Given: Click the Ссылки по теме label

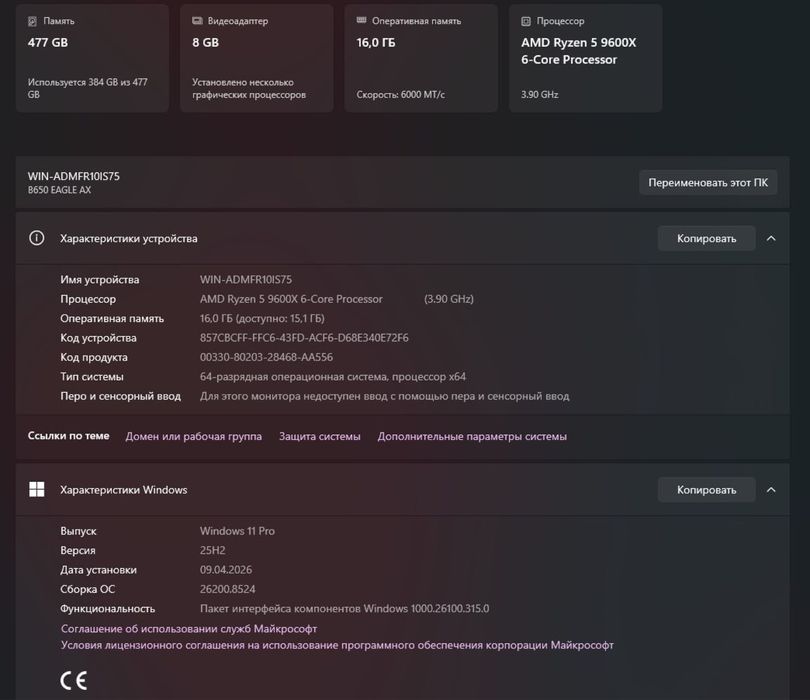Looking at the screenshot, I should (x=69, y=435).
